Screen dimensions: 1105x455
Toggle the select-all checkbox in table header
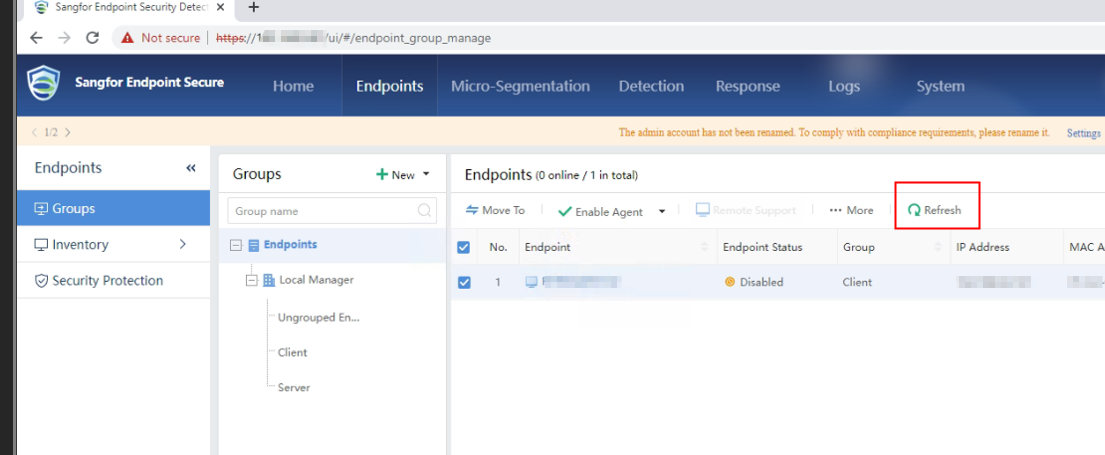click(x=464, y=247)
